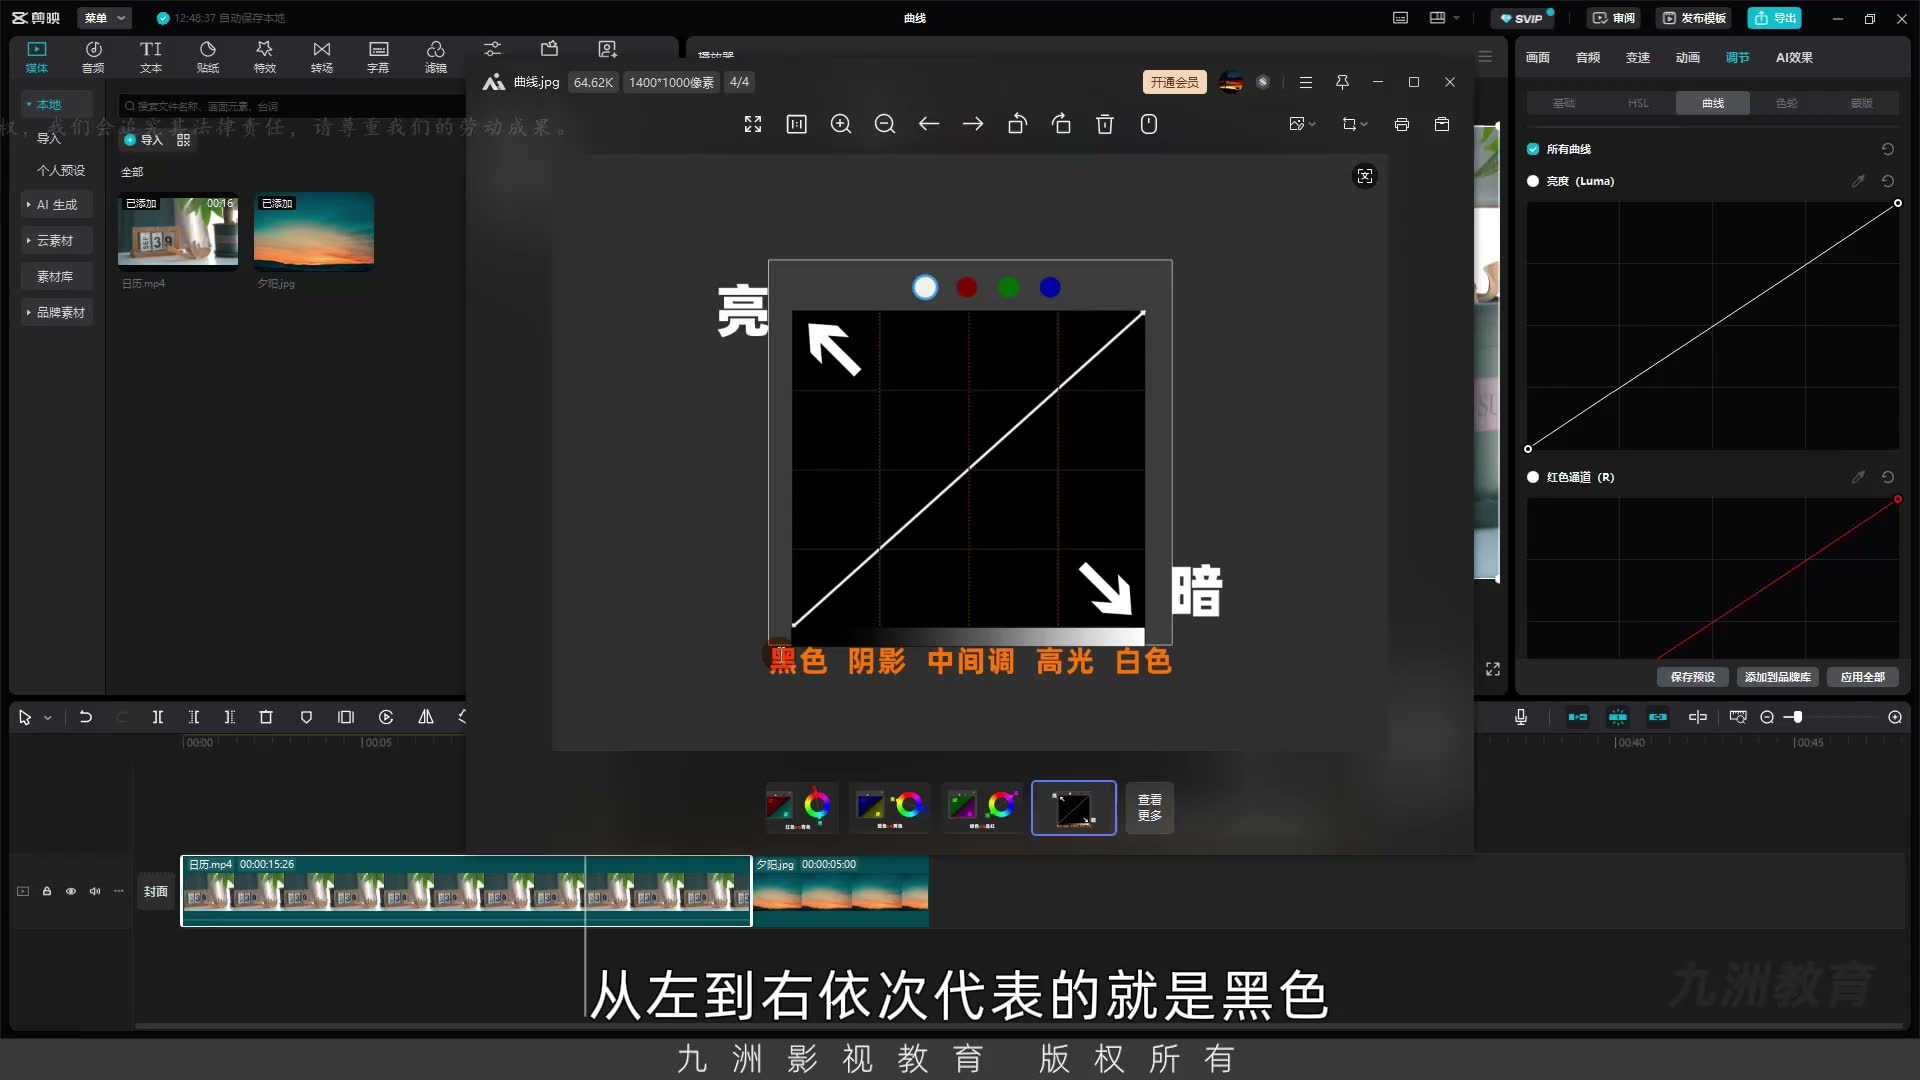
Task: Open the 字幕 captions panel
Action: 378,57
